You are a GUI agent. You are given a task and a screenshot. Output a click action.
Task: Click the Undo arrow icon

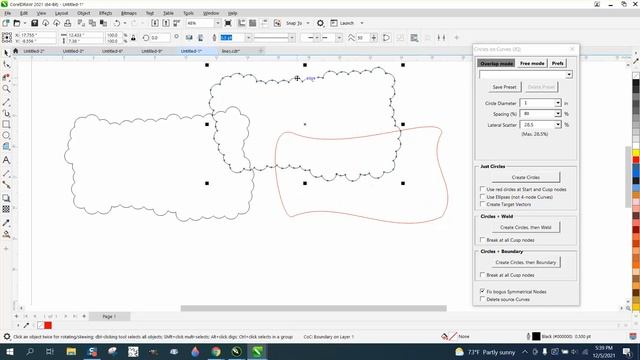click(117, 23)
